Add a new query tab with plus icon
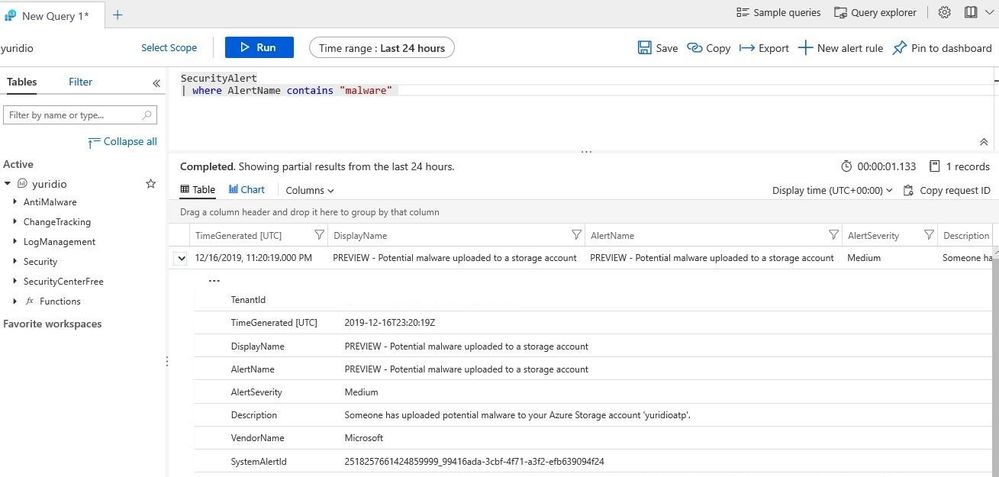The height and width of the screenshot is (477, 999). click(x=118, y=15)
